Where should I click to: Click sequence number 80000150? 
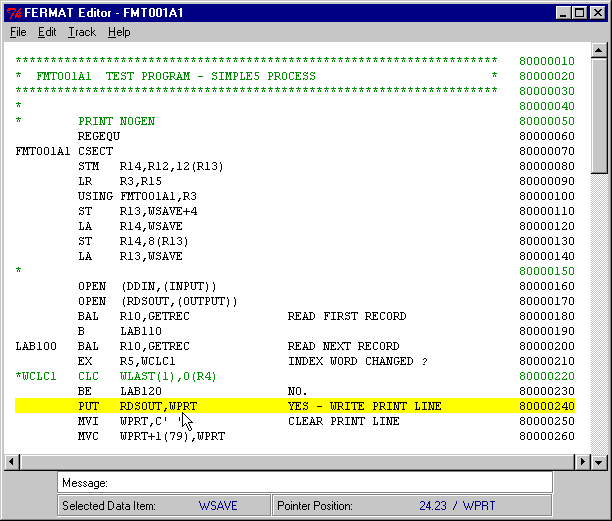coord(547,271)
